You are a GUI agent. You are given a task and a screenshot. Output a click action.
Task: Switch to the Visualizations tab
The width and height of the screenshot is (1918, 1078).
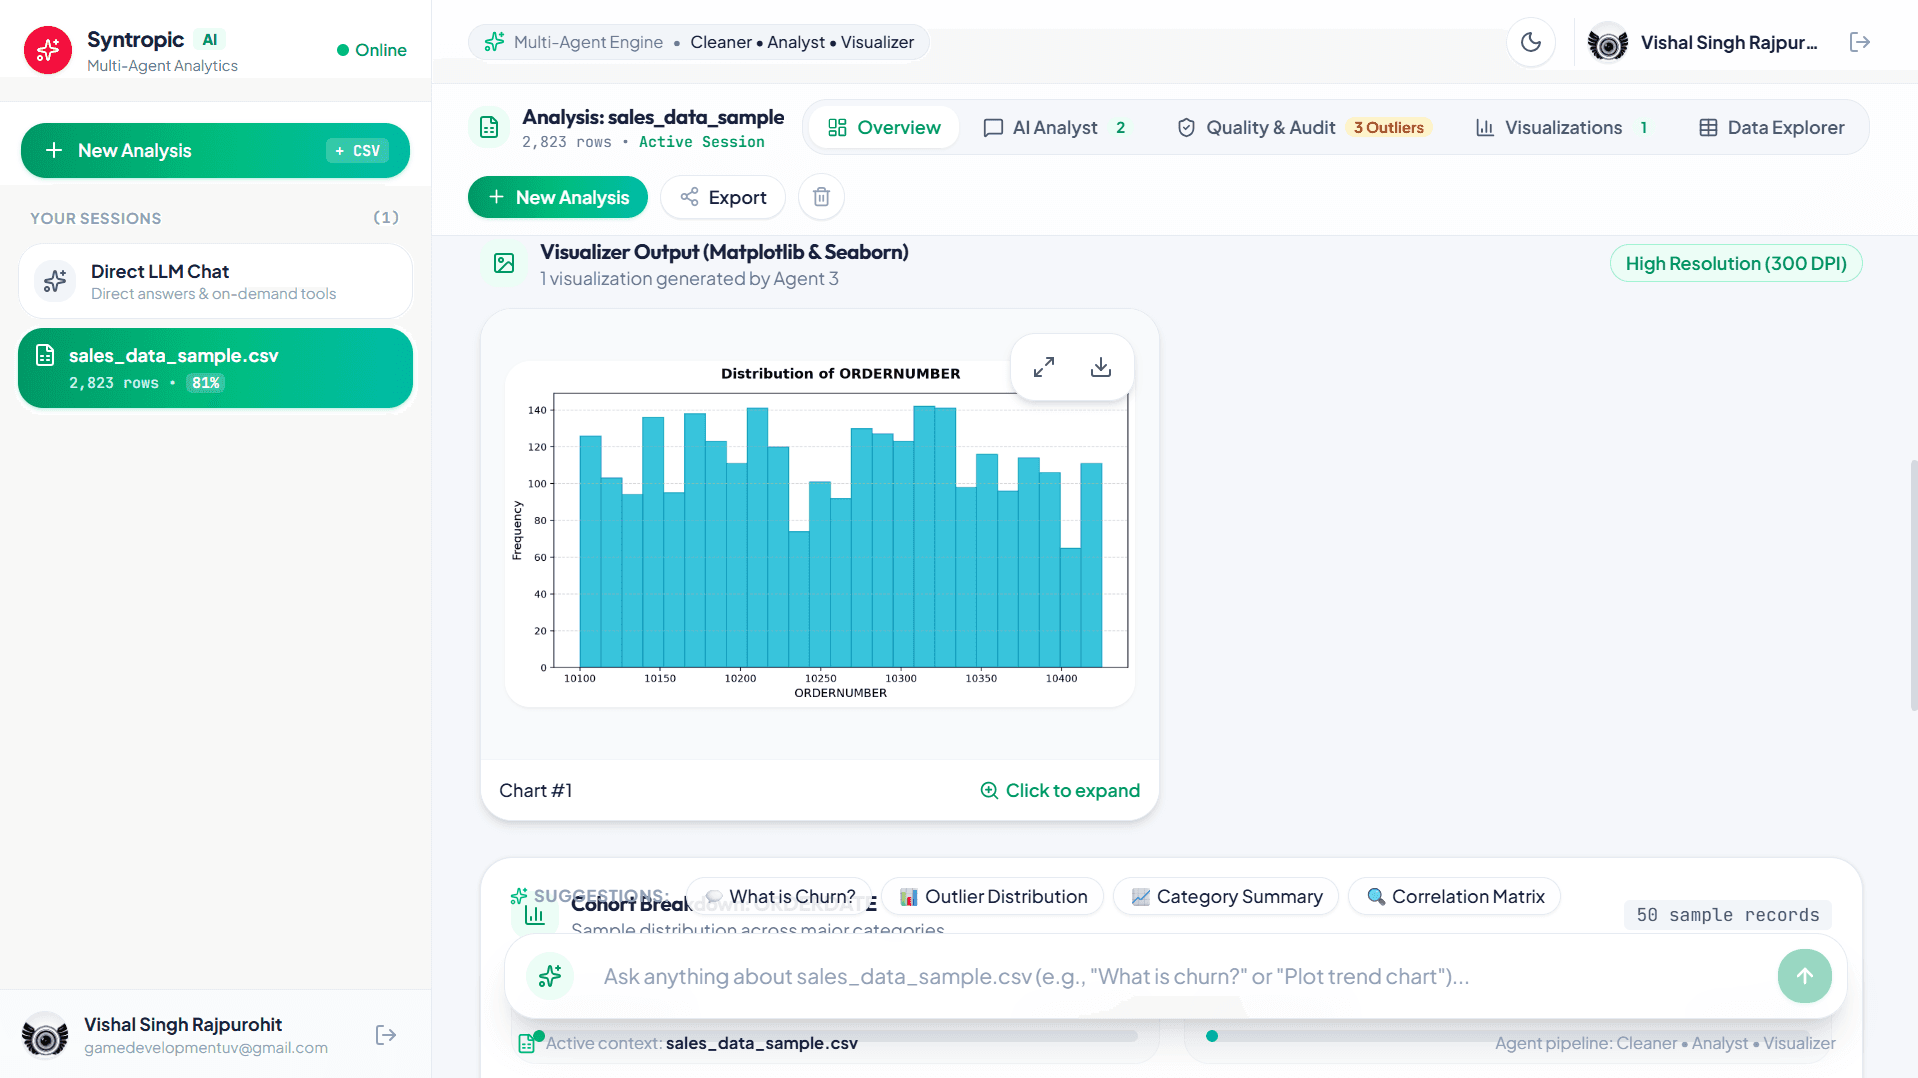(x=1561, y=128)
